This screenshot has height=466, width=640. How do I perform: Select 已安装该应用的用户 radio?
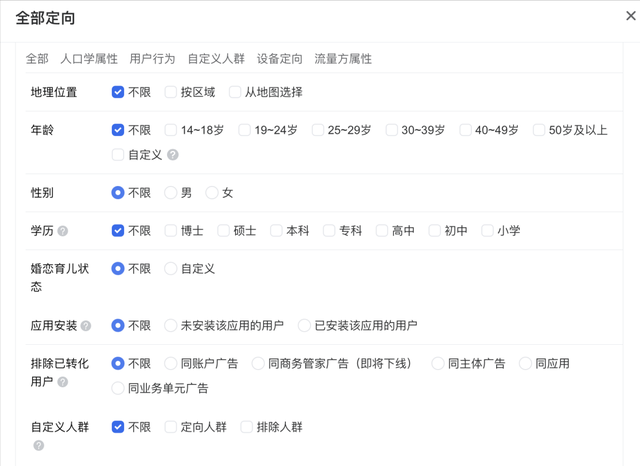tap(304, 326)
